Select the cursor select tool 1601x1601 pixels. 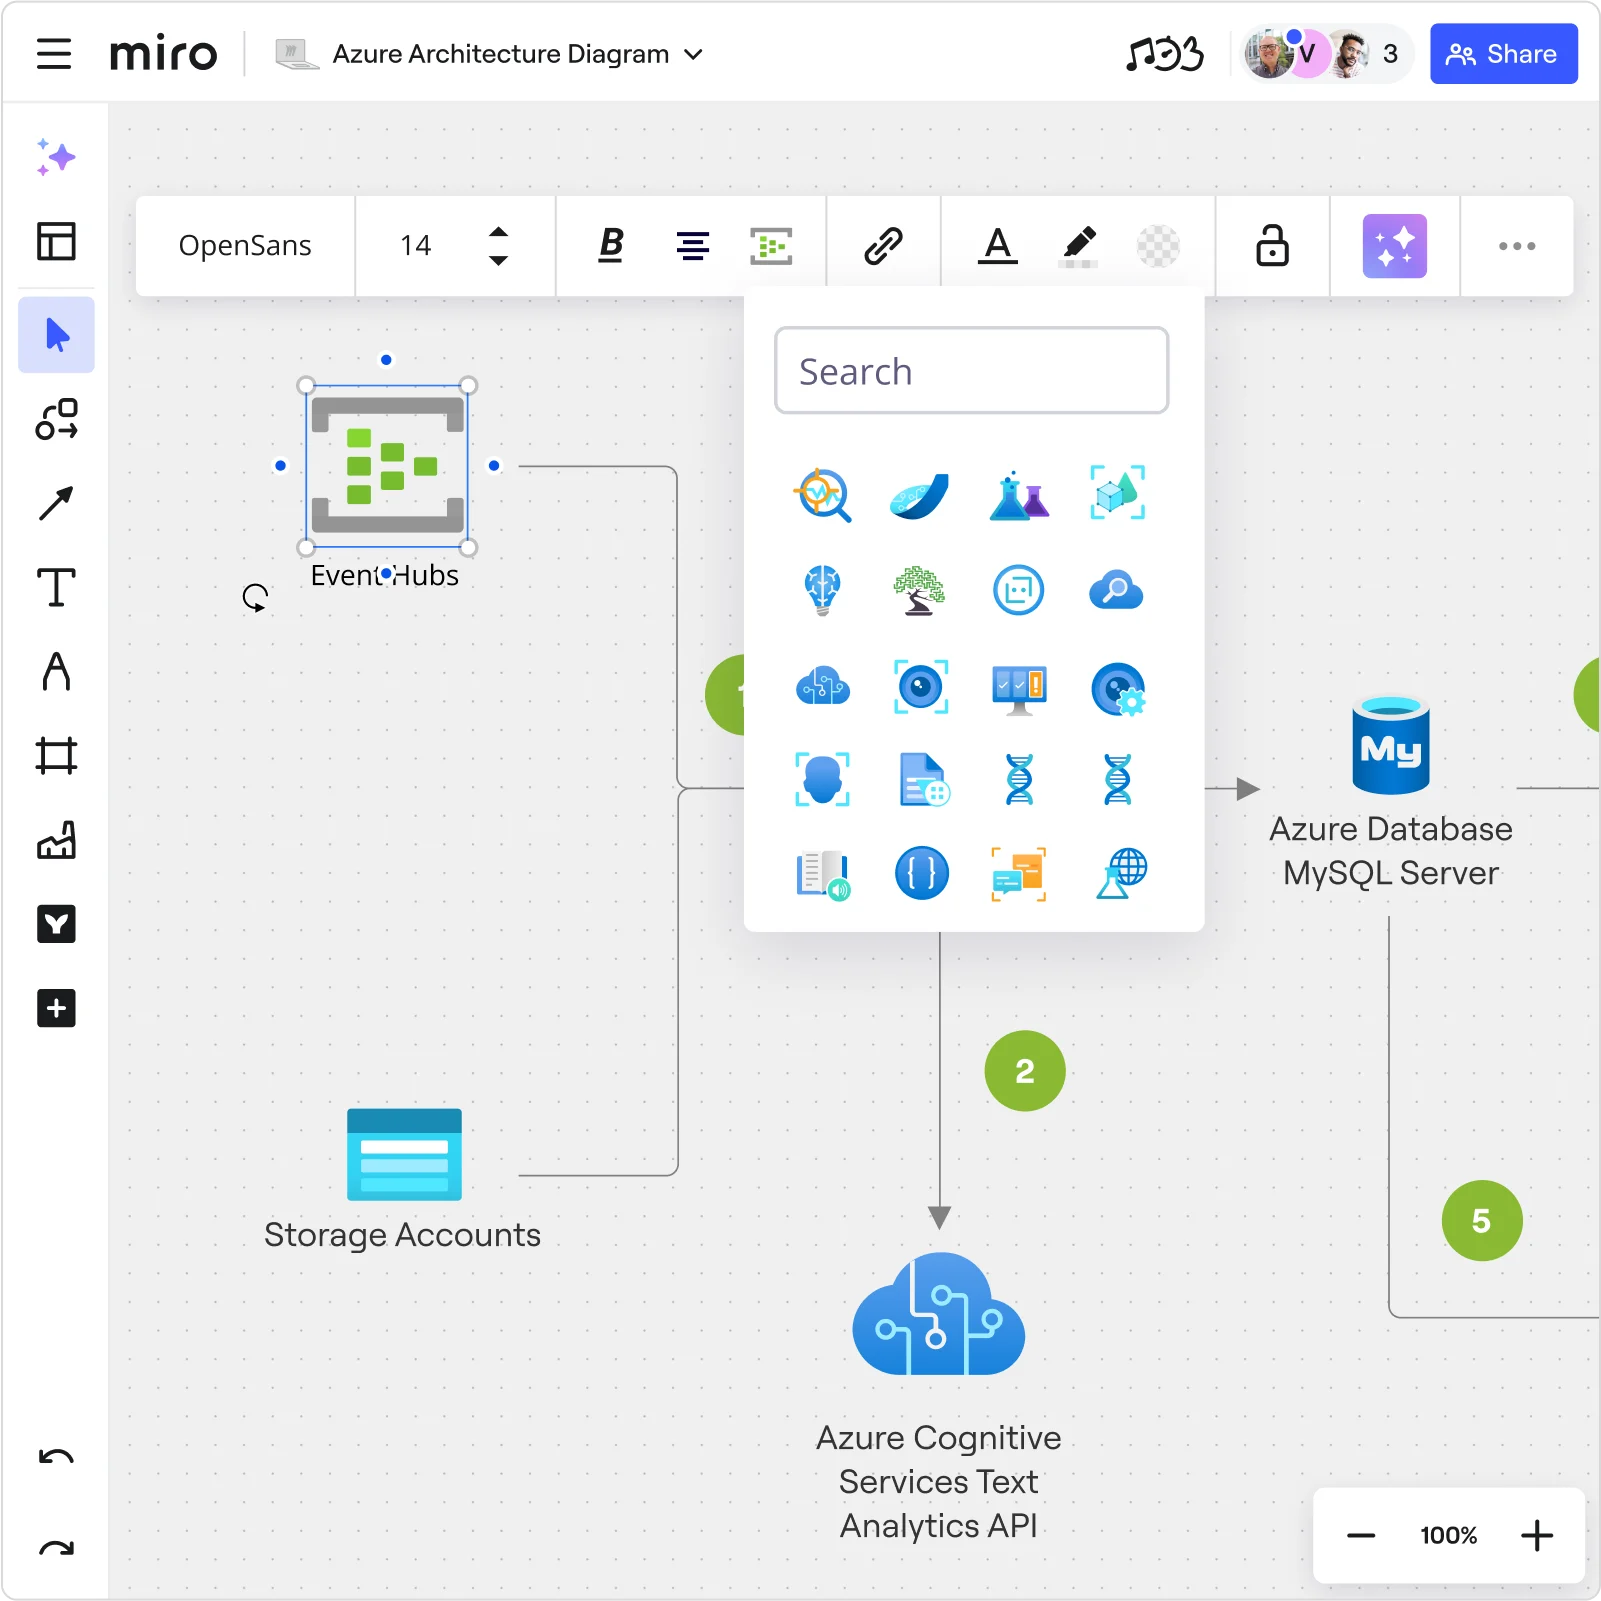pyautogui.click(x=56, y=335)
